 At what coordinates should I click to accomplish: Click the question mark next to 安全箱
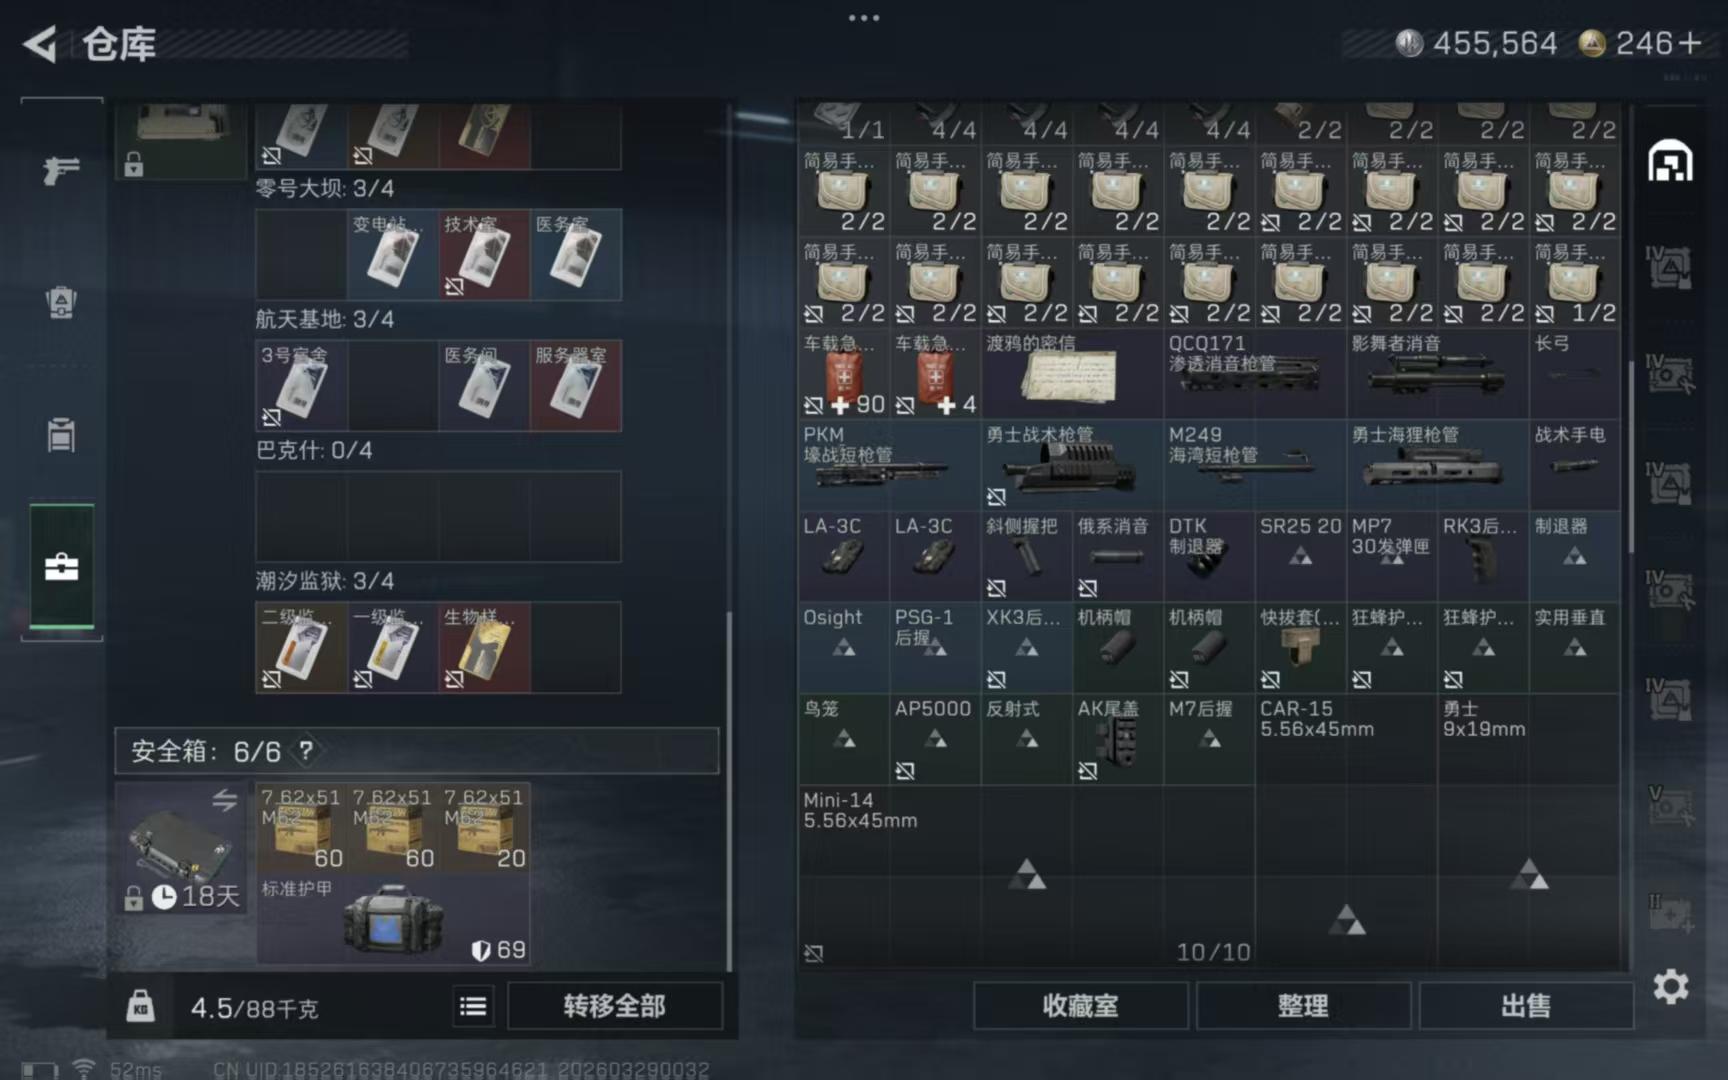(306, 750)
